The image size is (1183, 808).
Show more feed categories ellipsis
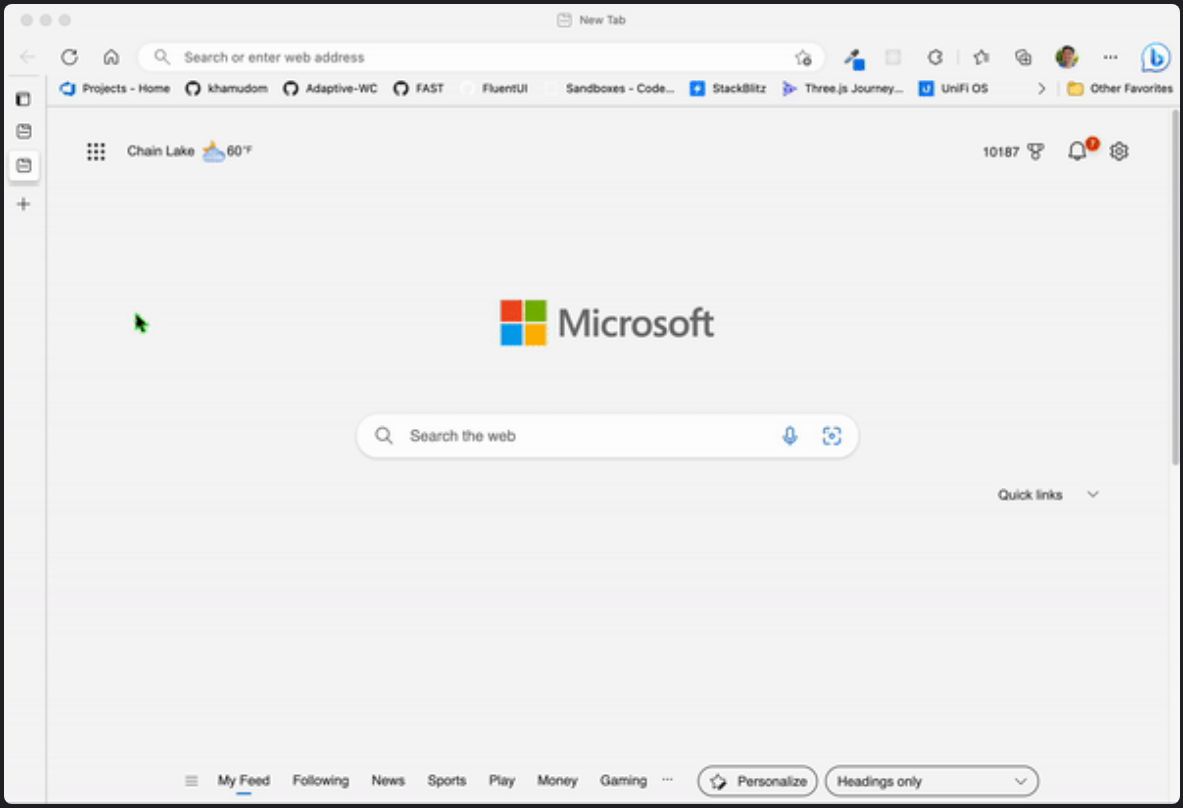668,779
